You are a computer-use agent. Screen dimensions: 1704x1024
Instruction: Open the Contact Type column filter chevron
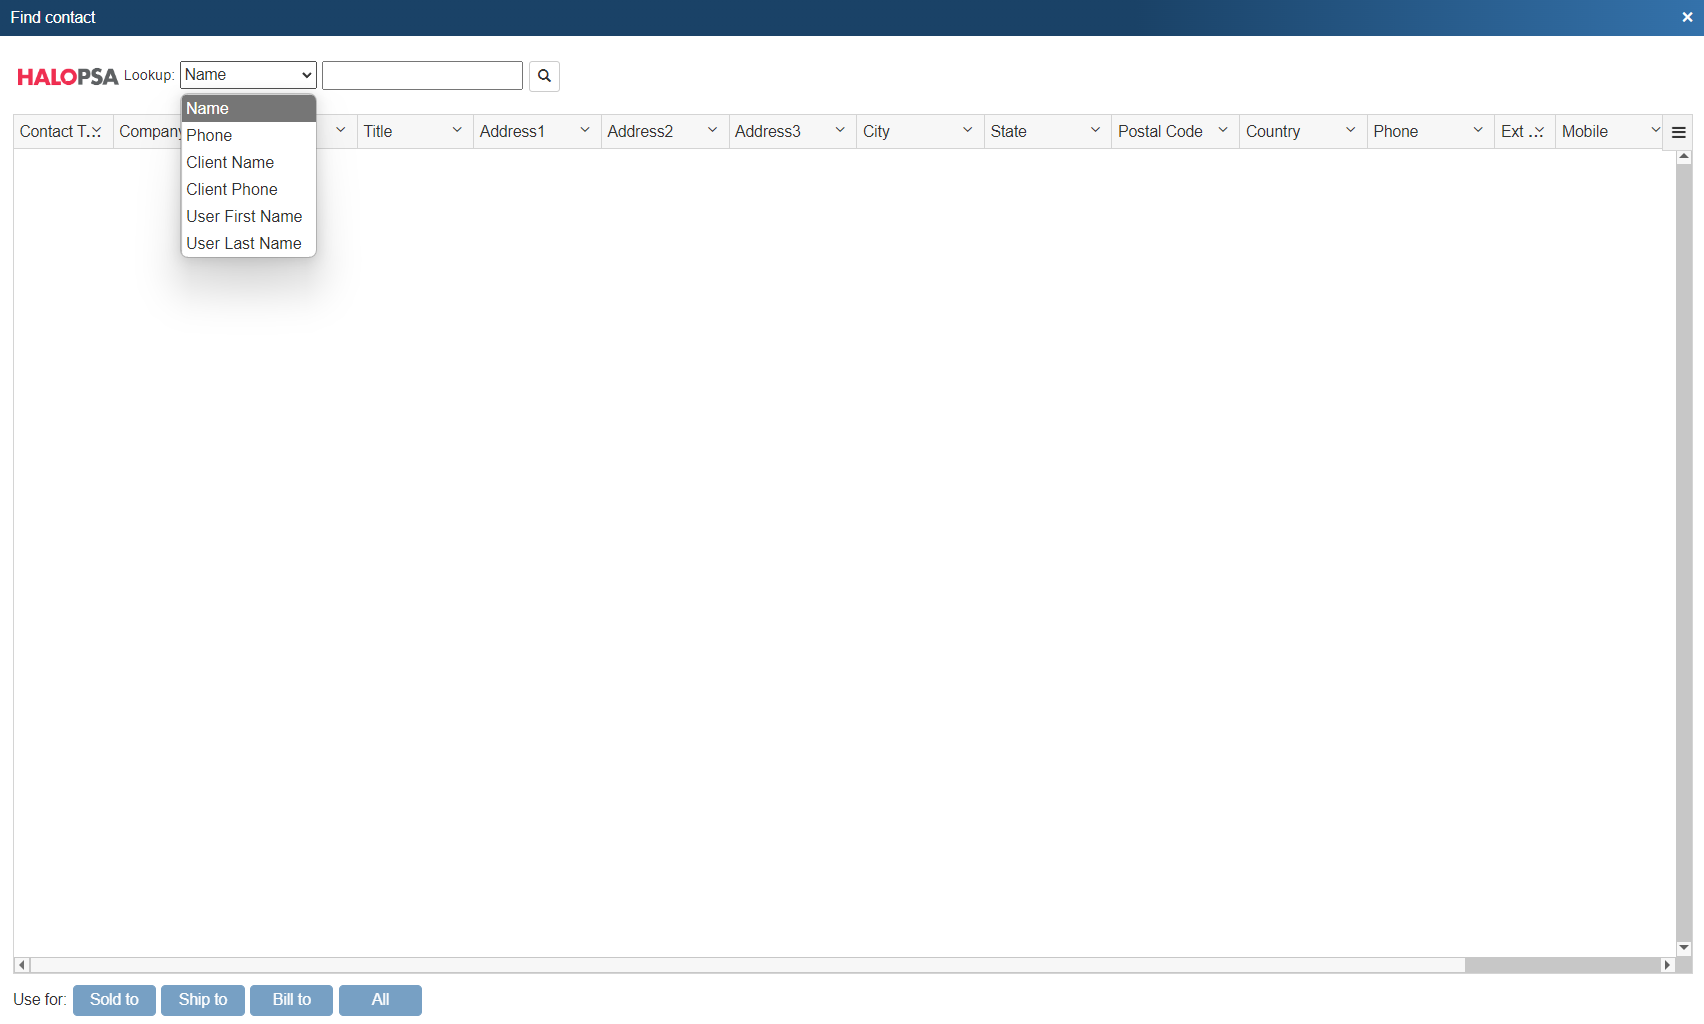[x=97, y=131]
